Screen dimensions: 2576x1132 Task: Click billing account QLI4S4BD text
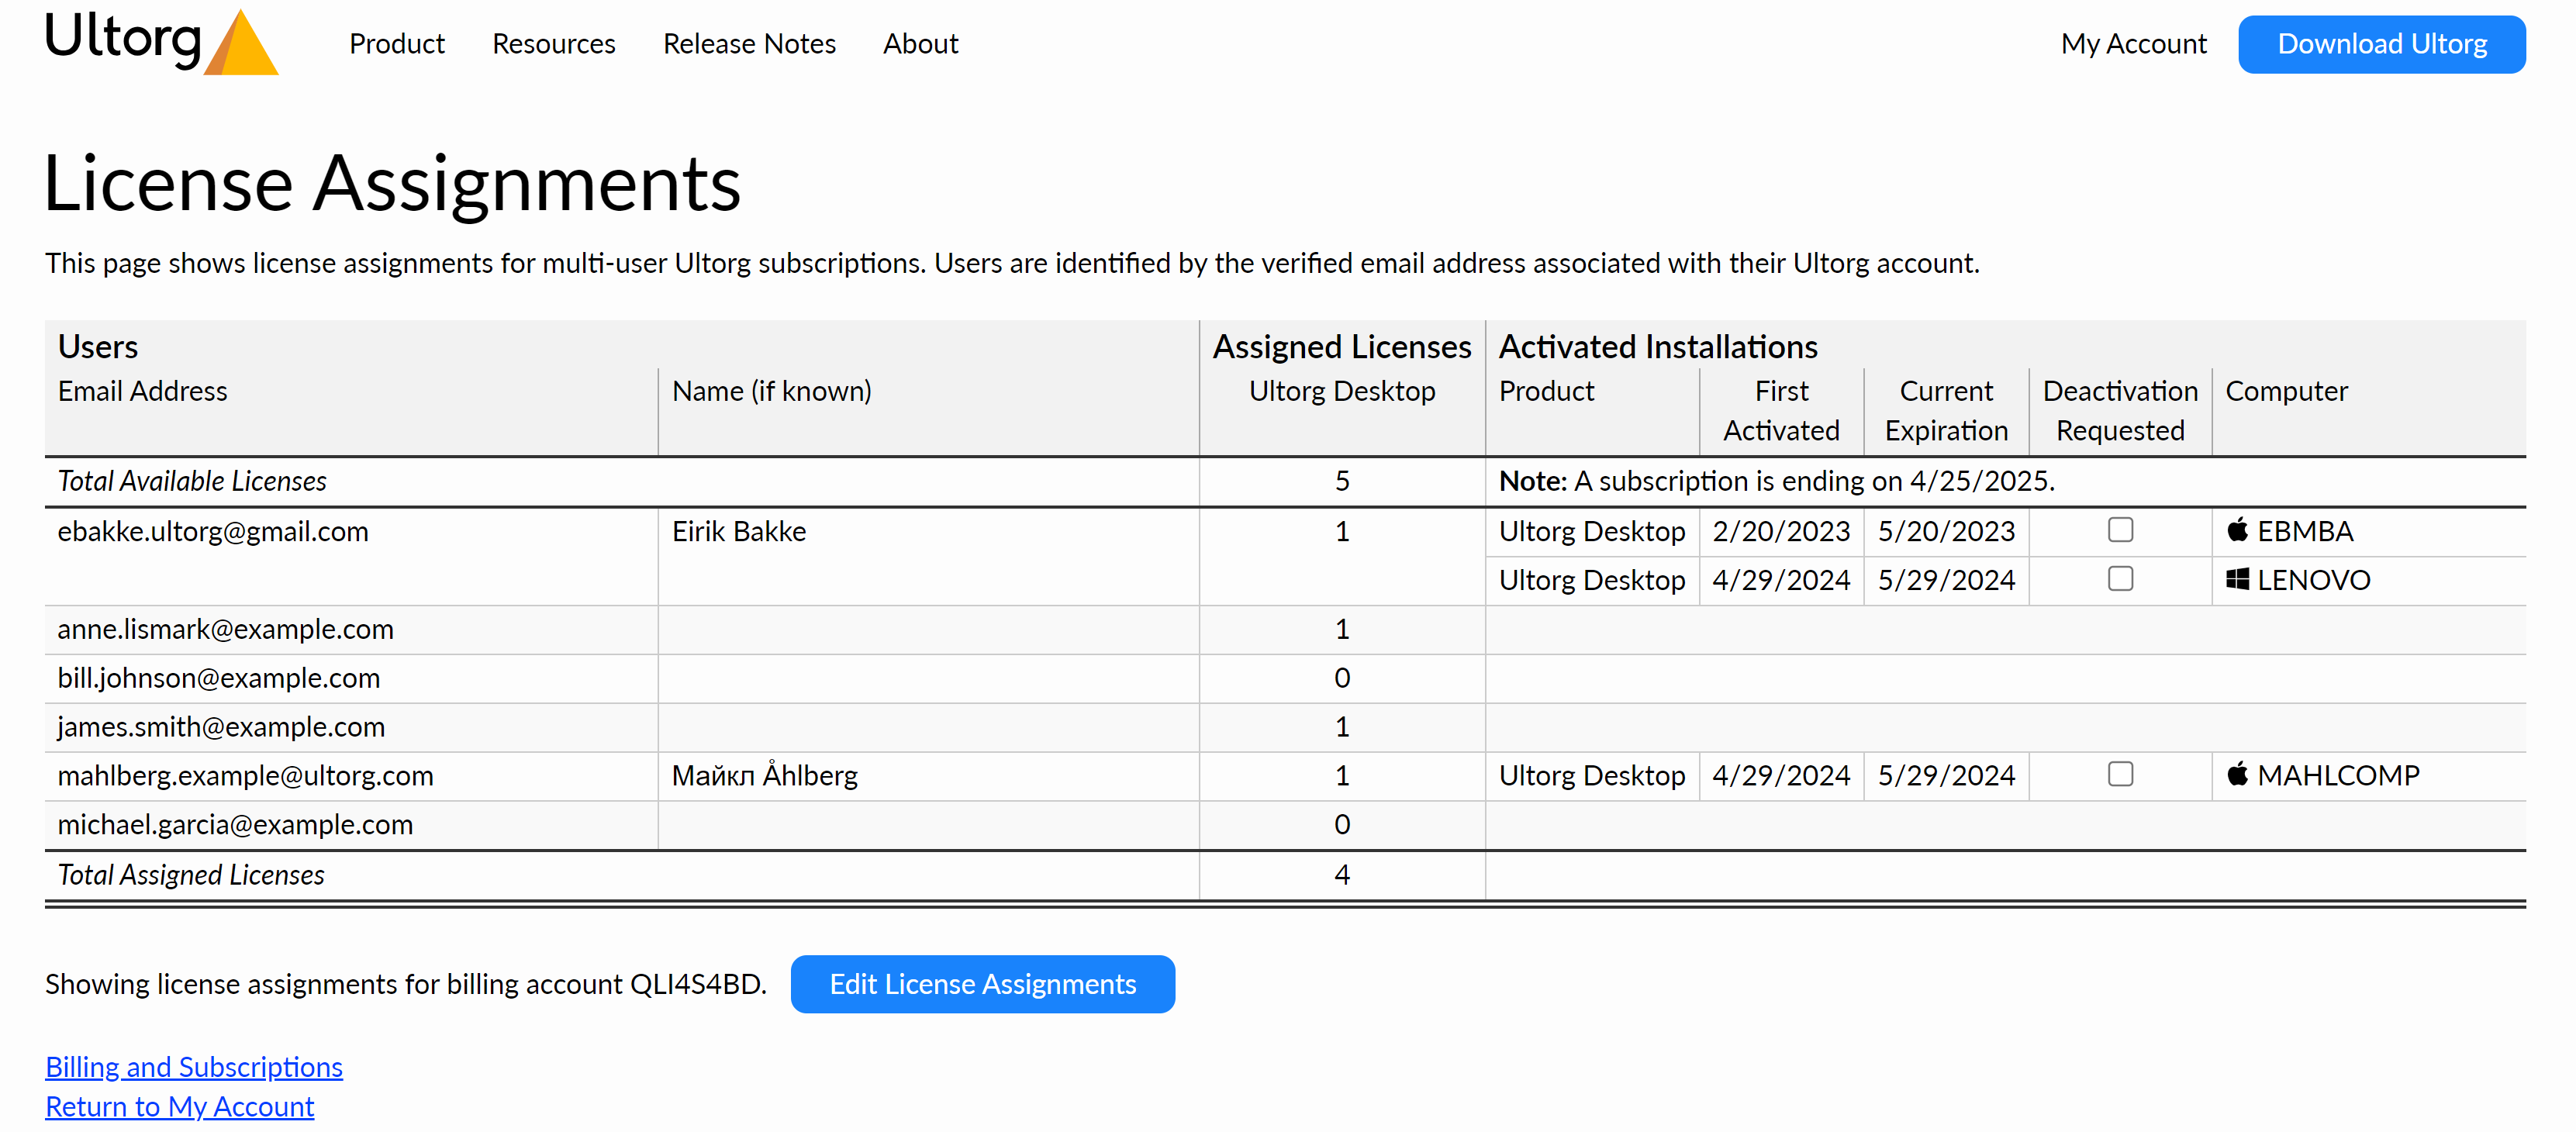[698, 984]
